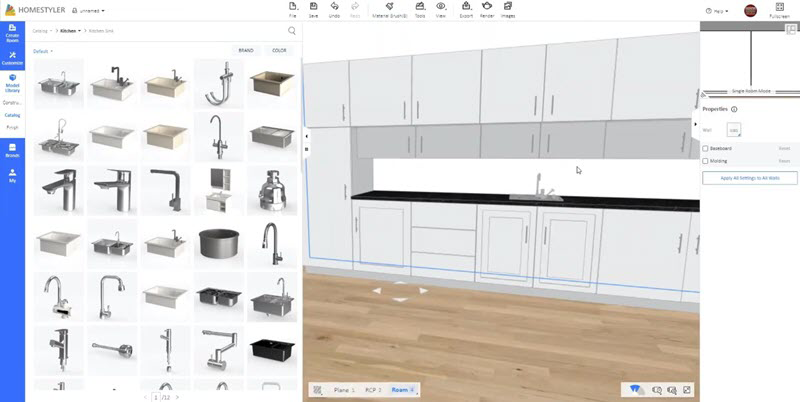800x402 pixels.
Task: Click the Undo arrow icon
Action: click(x=336, y=8)
